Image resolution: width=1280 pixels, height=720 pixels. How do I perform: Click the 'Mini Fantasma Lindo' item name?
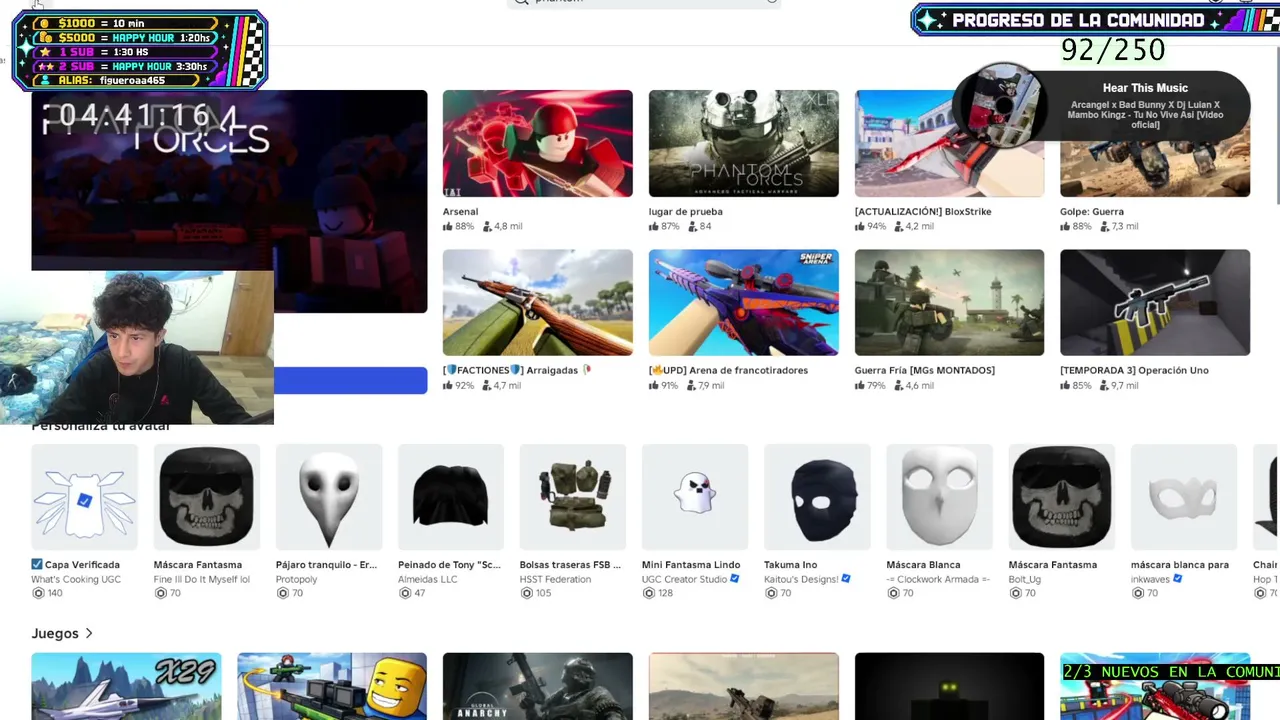coord(691,565)
